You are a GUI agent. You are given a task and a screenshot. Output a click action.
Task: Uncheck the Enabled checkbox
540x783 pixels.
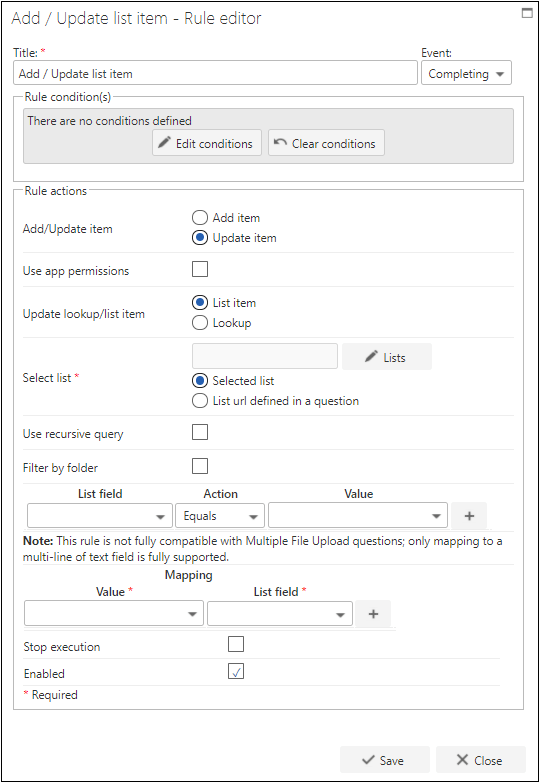[236, 671]
